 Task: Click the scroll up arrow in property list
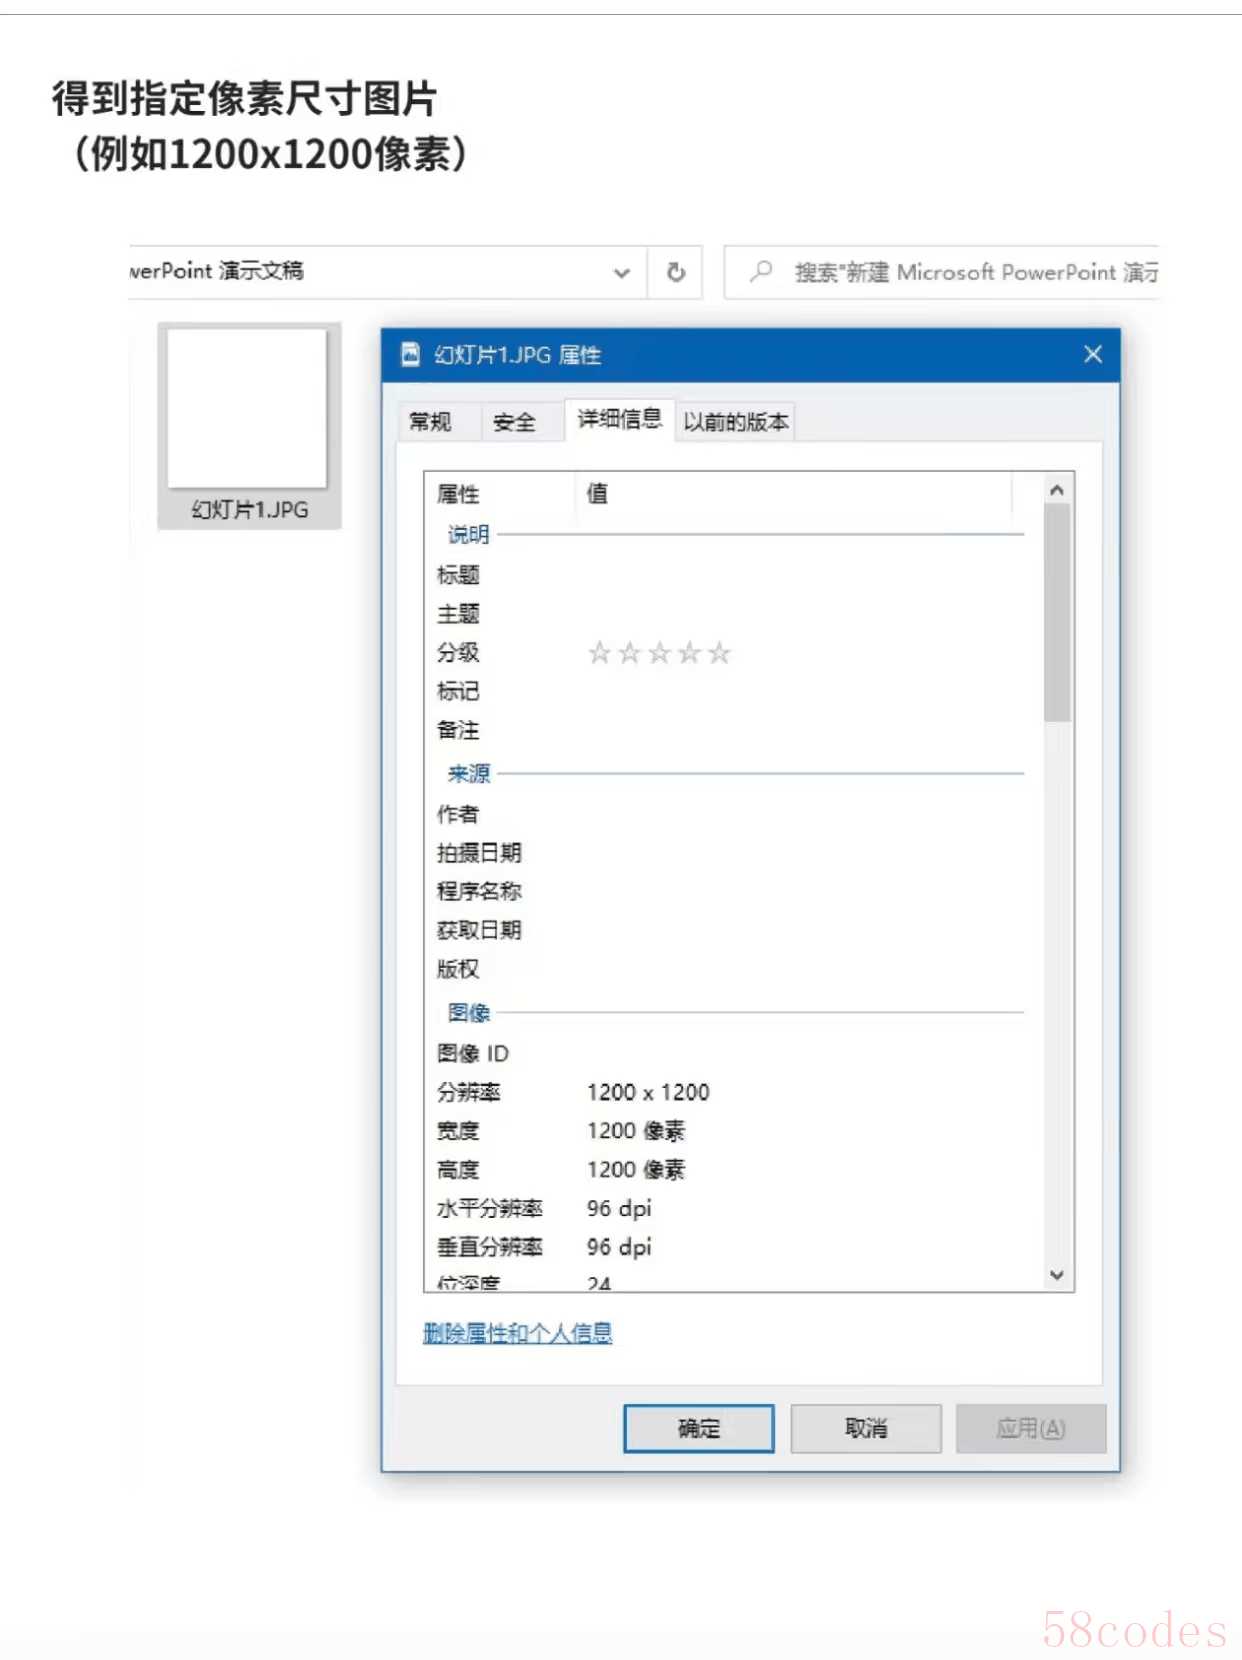point(1057,490)
